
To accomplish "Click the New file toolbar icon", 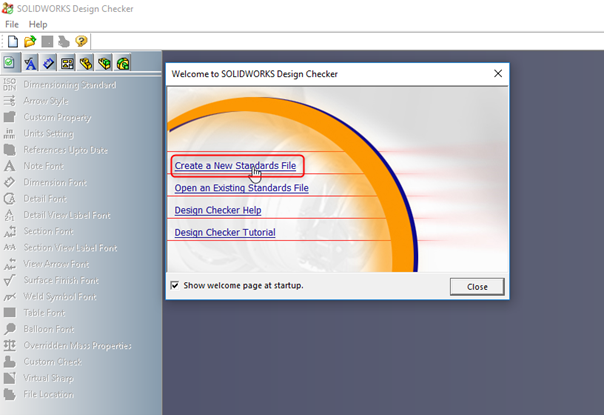I will pyautogui.click(x=13, y=41).
